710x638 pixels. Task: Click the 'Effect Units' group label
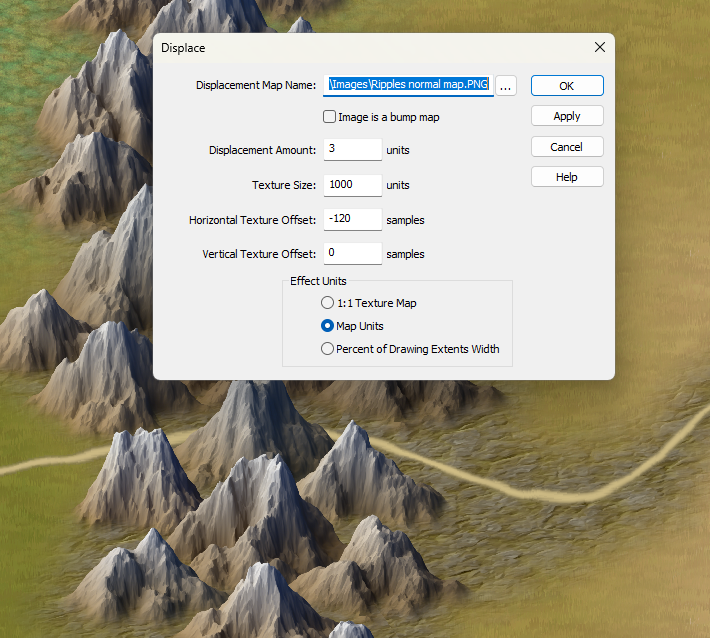pyautogui.click(x=318, y=281)
